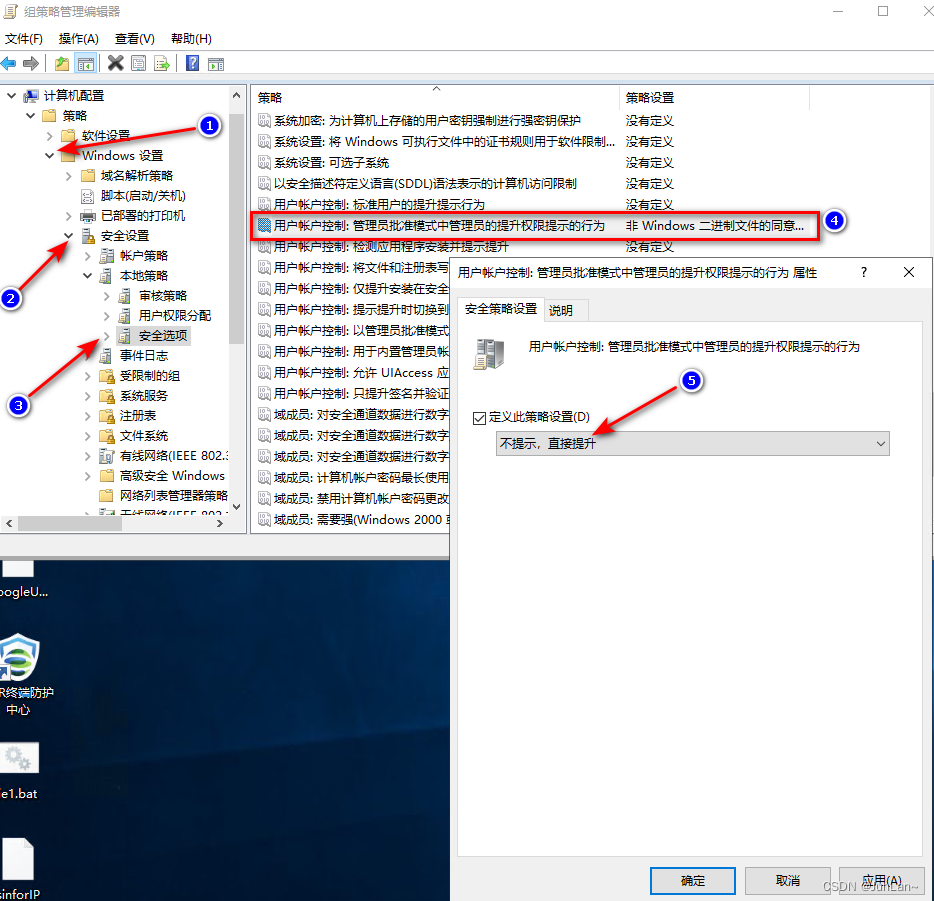The image size is (934, 901).
Task: Click the 域名解析策略 folder icon
Action: (x=88, y=176)
